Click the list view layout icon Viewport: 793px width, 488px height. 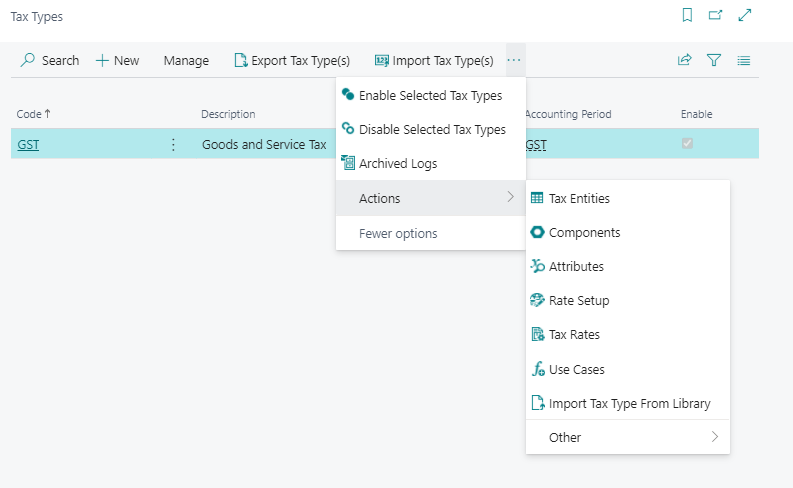point(744,60)
